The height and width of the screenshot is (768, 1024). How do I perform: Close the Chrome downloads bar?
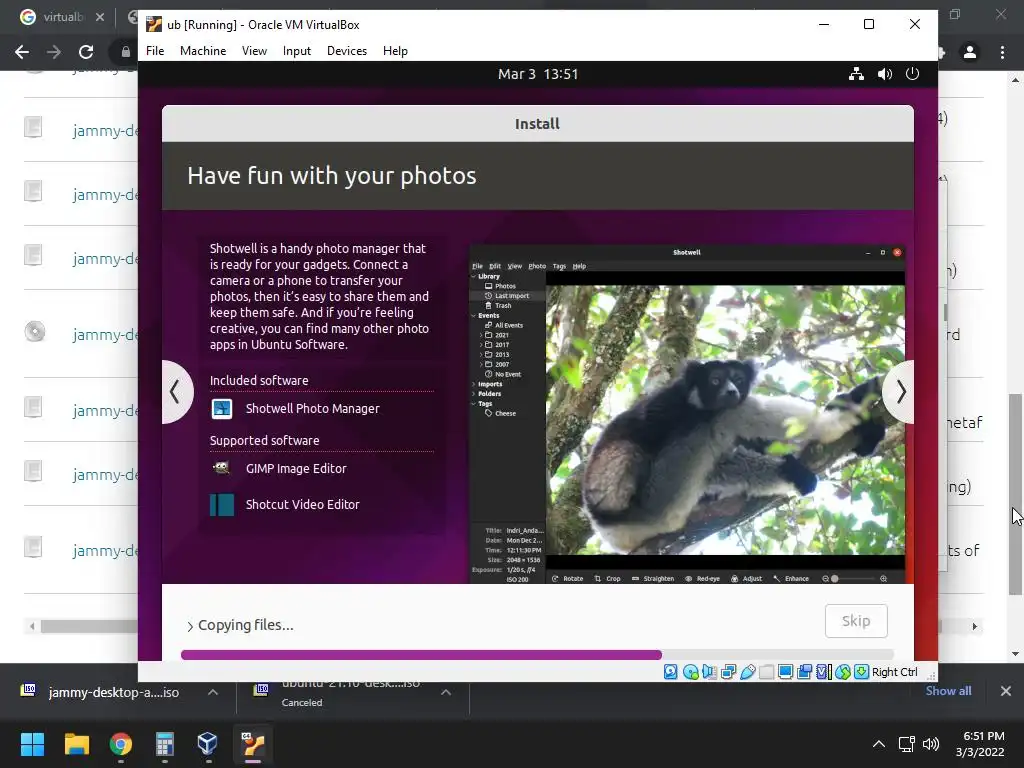1006,691
